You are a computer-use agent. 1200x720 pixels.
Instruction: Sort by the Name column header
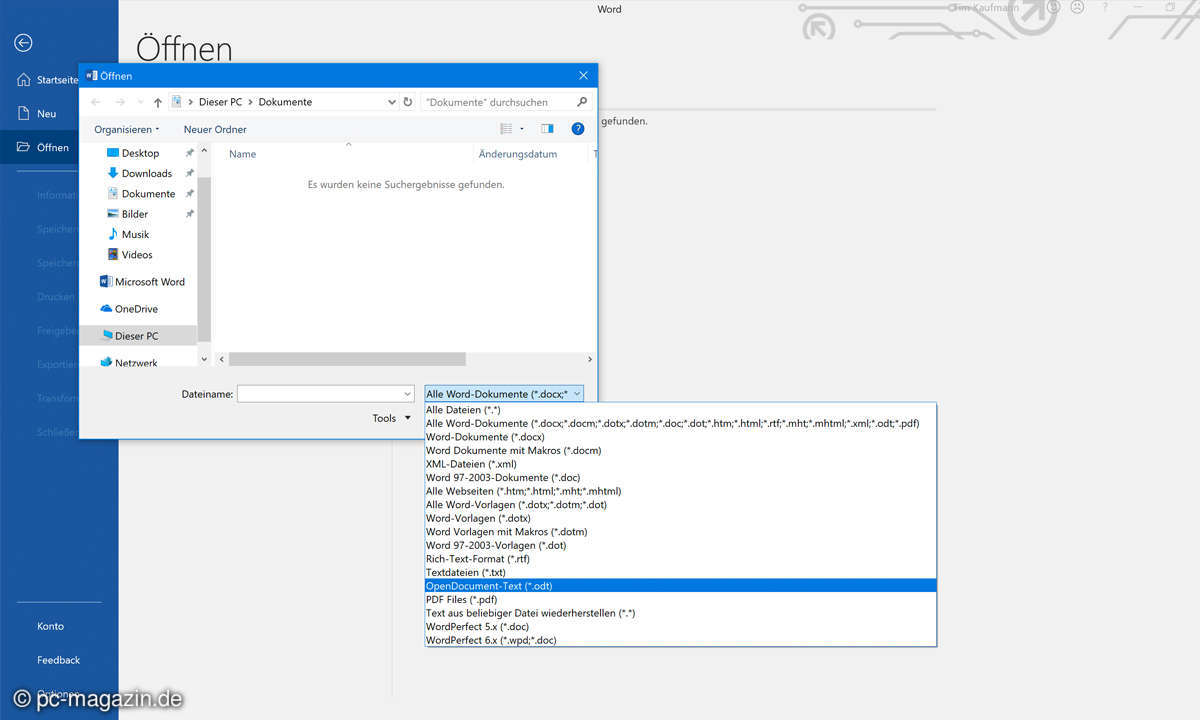(242, 154)
